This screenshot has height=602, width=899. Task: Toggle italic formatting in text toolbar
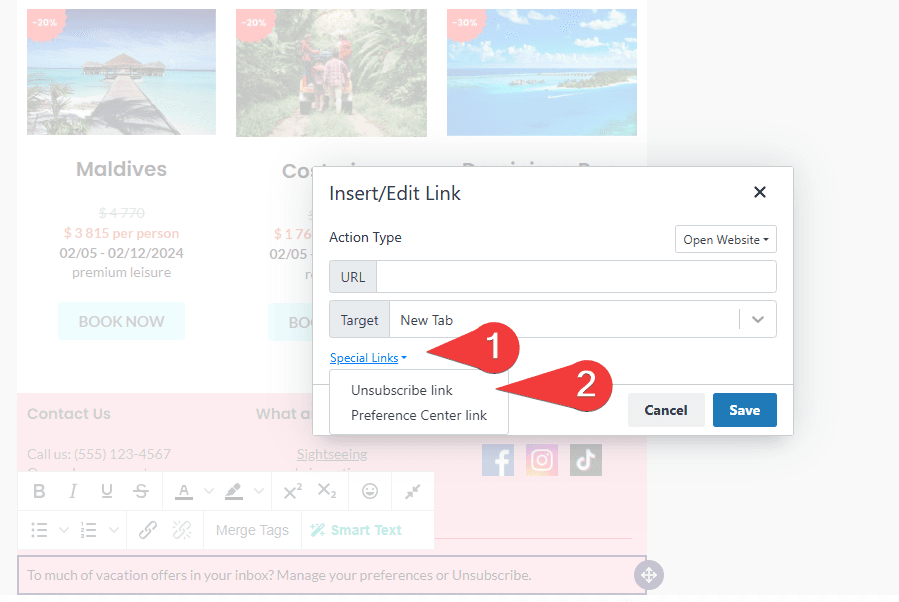[x=73, y=491]
